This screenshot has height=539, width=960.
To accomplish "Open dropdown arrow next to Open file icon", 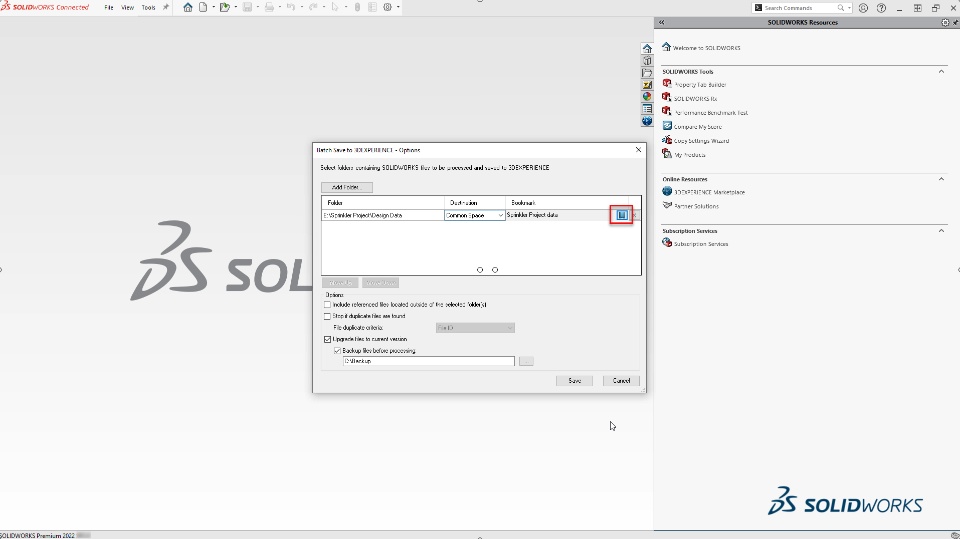I will [x=236, y=7].
